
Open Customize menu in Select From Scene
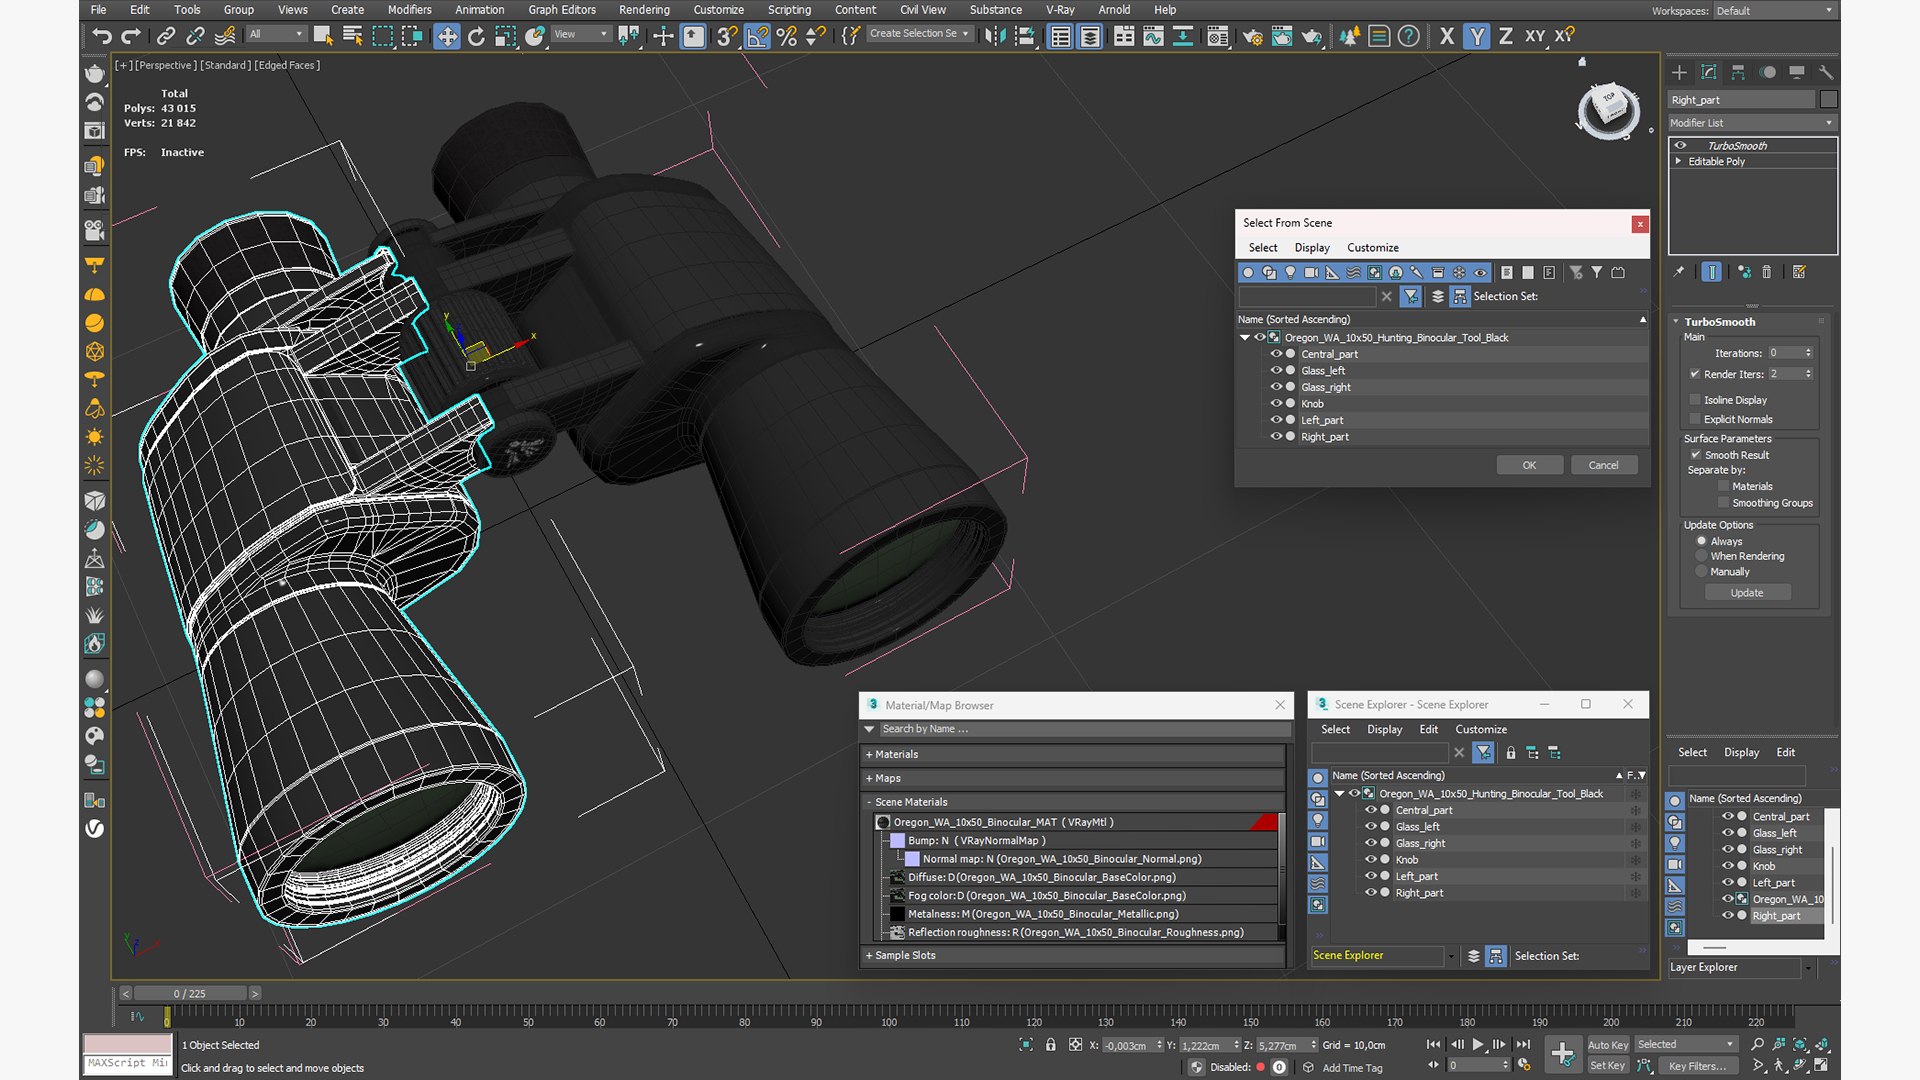point(1372,248)
